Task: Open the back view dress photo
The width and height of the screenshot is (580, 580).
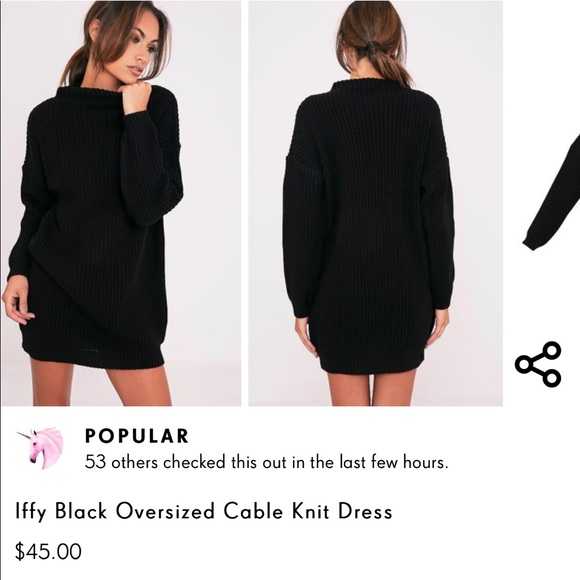Action: pyautogui.click(x=375, y=203)
